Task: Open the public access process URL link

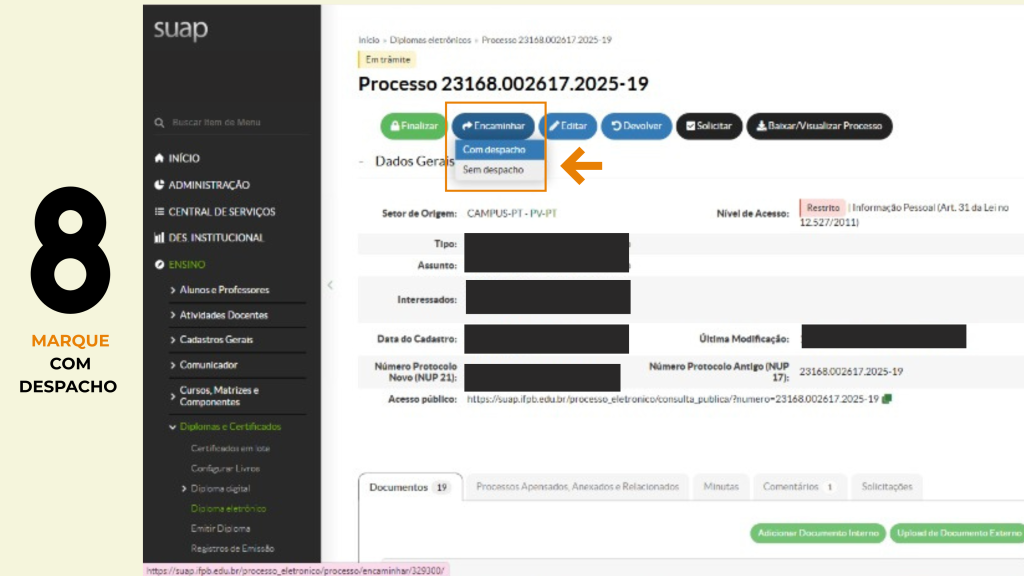Action: [x=672, y=399]
